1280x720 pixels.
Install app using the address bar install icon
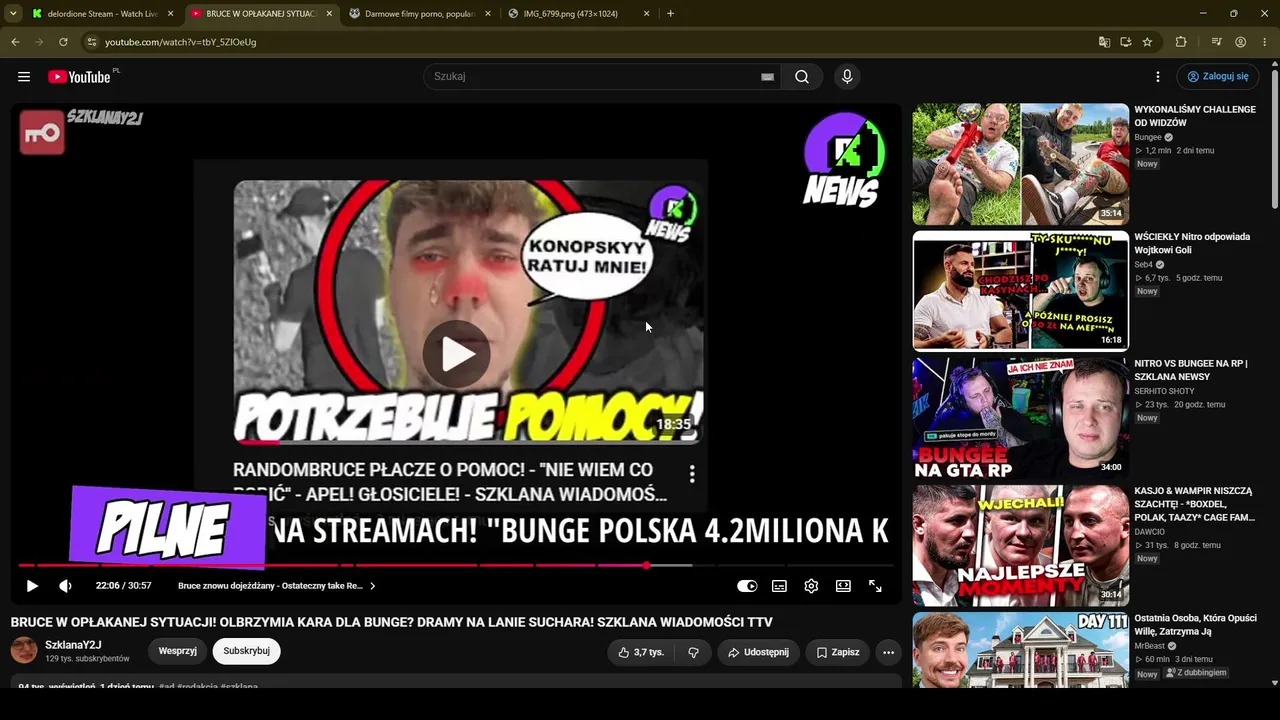click(x=1125, y=42)
